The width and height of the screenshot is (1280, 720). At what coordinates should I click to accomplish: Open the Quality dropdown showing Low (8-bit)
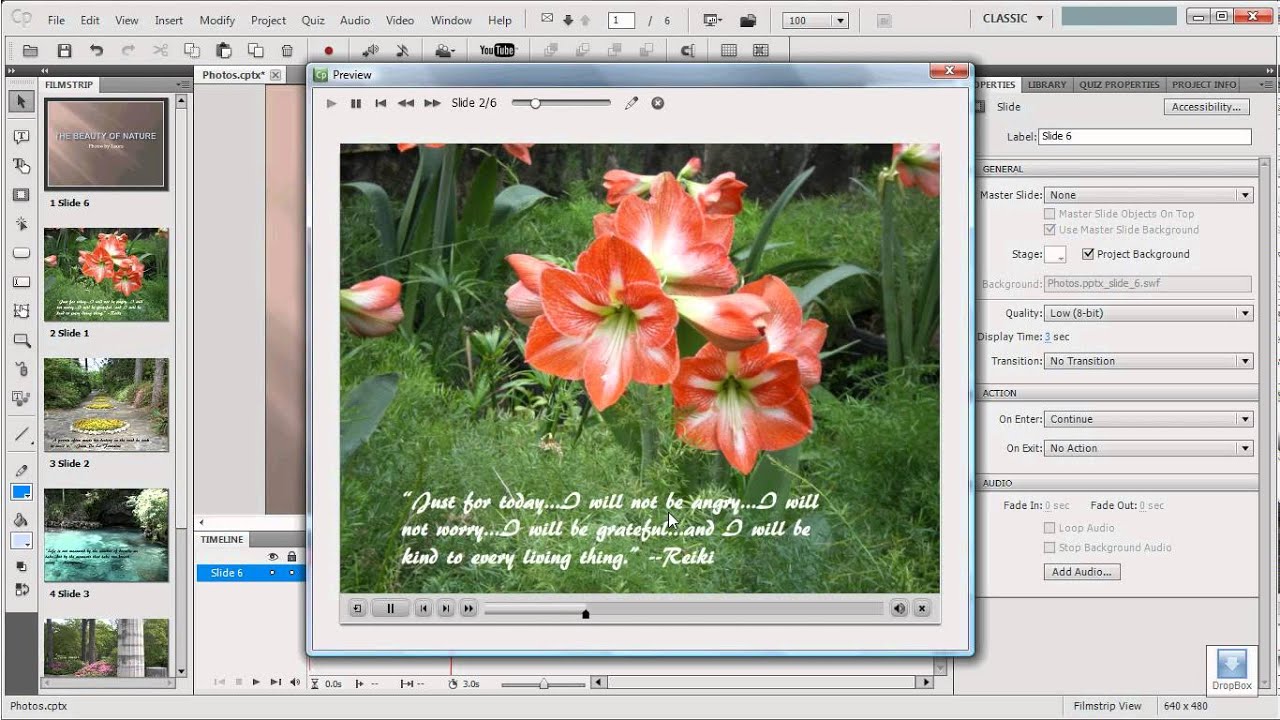coord(1148,313)
